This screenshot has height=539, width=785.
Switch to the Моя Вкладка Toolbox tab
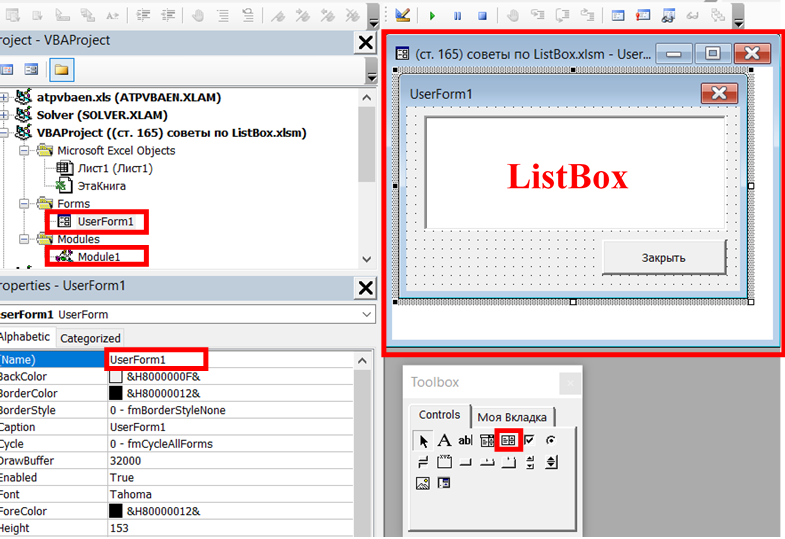512,417
